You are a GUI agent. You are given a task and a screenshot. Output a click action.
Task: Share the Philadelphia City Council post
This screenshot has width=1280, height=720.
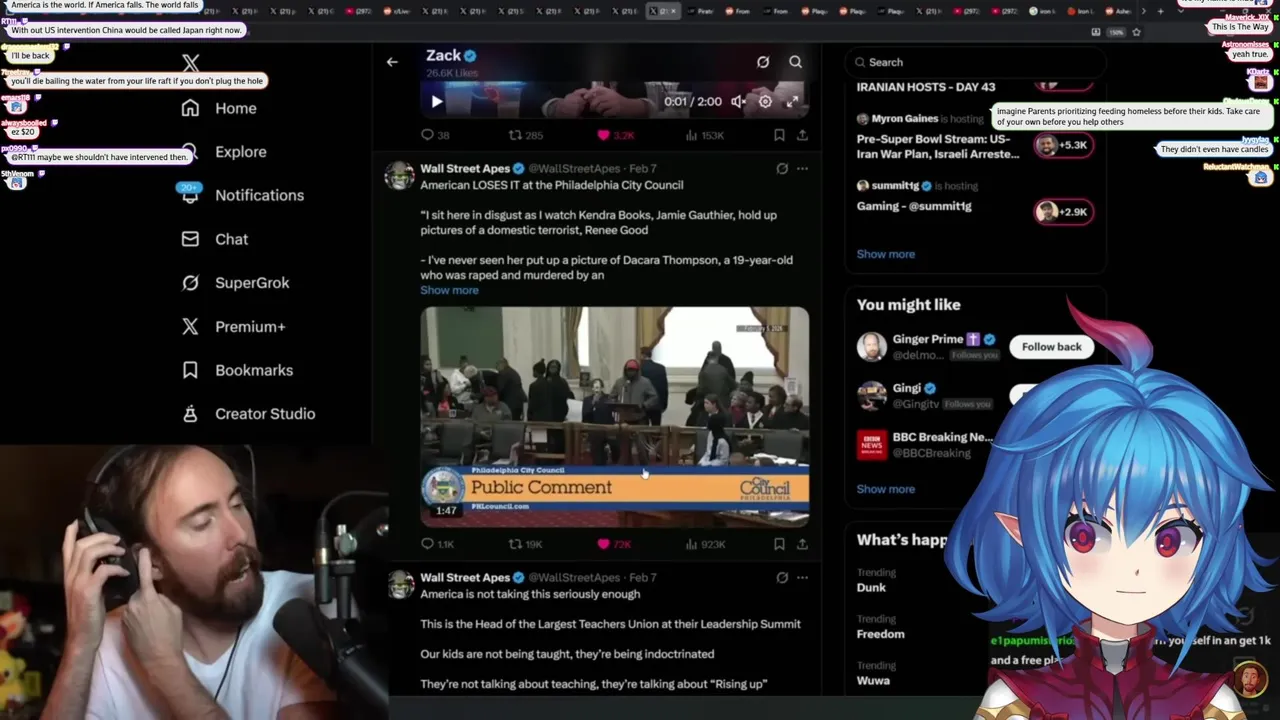pyautogui.click(x=802, y=544)
